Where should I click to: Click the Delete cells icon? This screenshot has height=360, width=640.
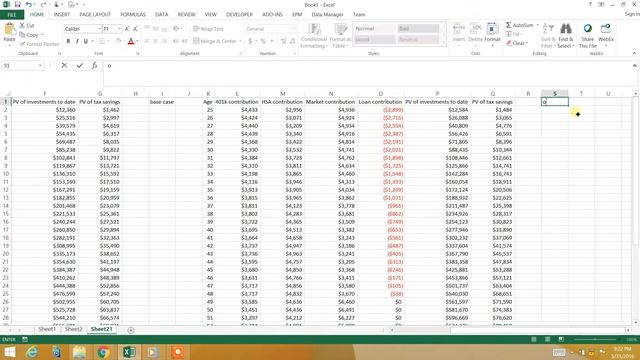click(x=475, y=29)
